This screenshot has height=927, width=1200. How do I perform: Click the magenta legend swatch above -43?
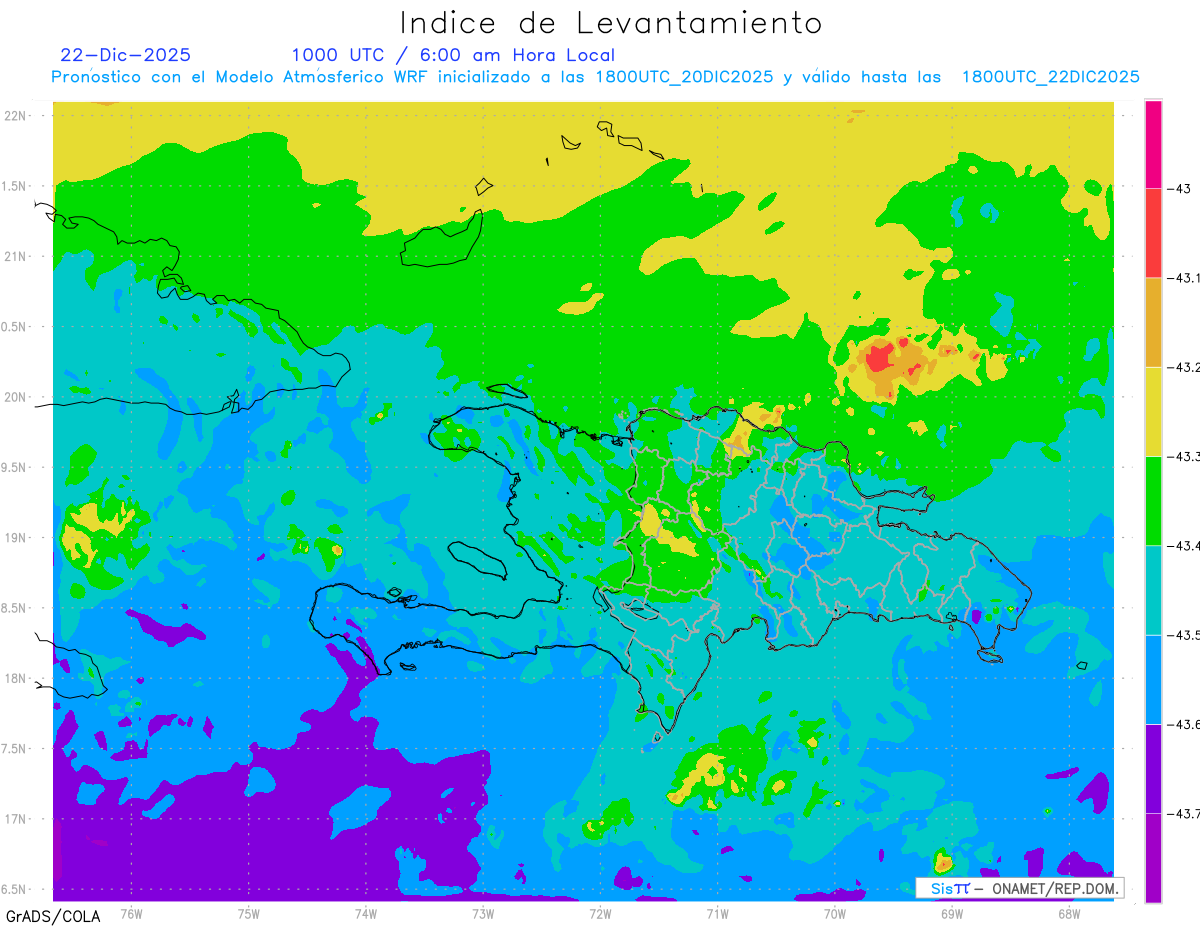(1153, 144)
